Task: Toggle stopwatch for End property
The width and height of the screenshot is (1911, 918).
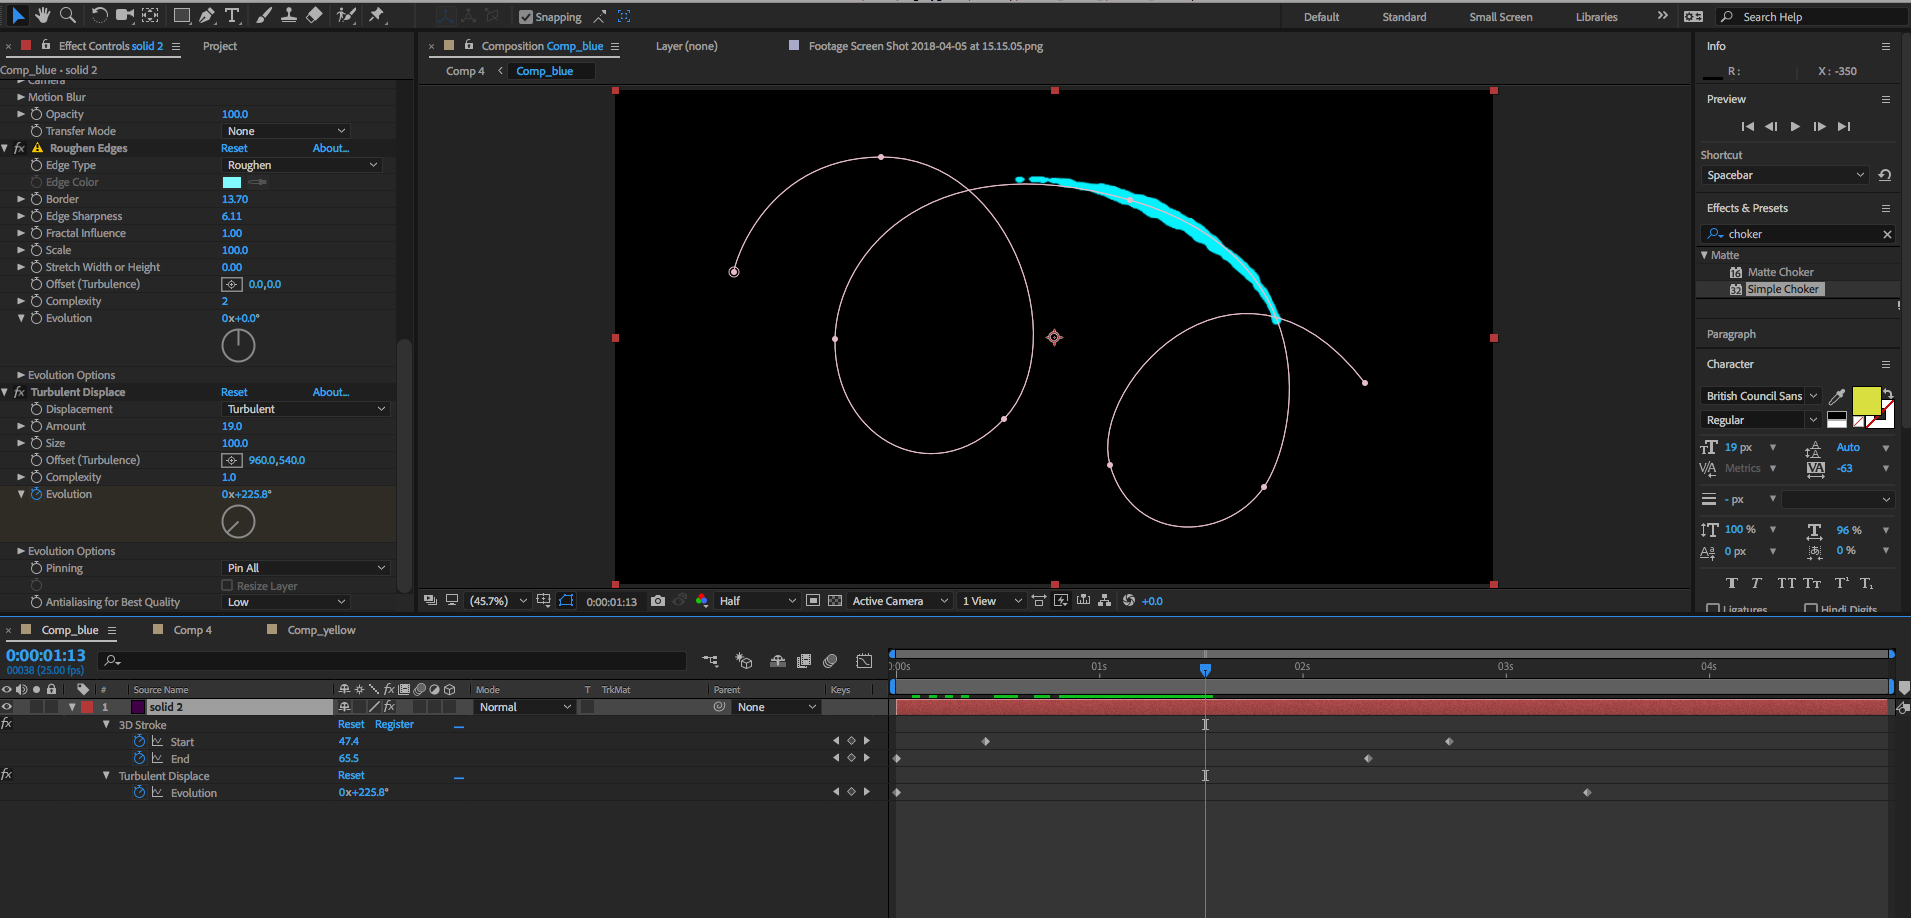Action: tap(139, 758)
